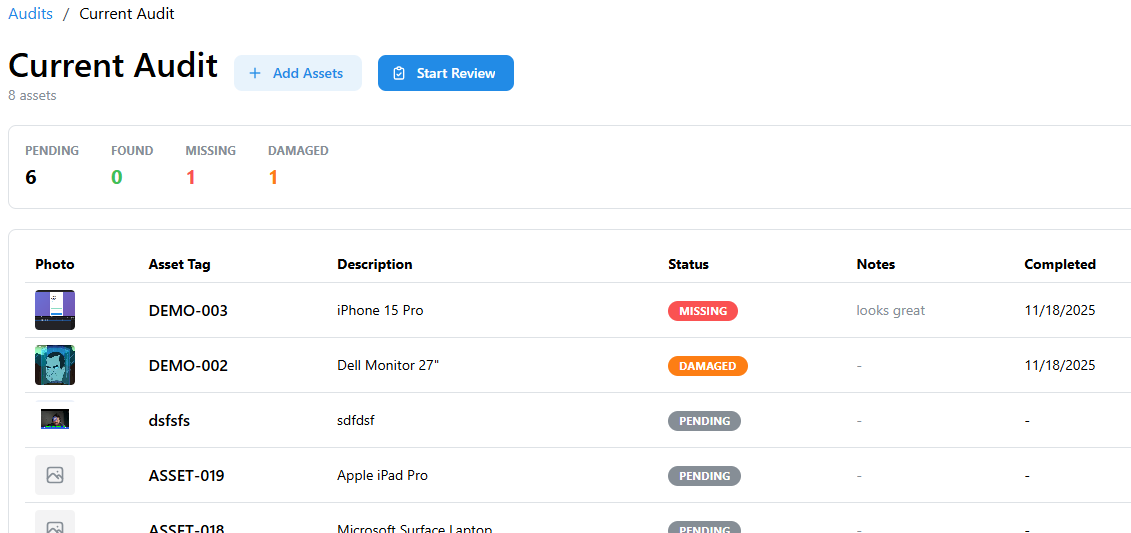Click the Pending count summary
Viewport: 1131px width, 533px height.
tap(51, 166)
